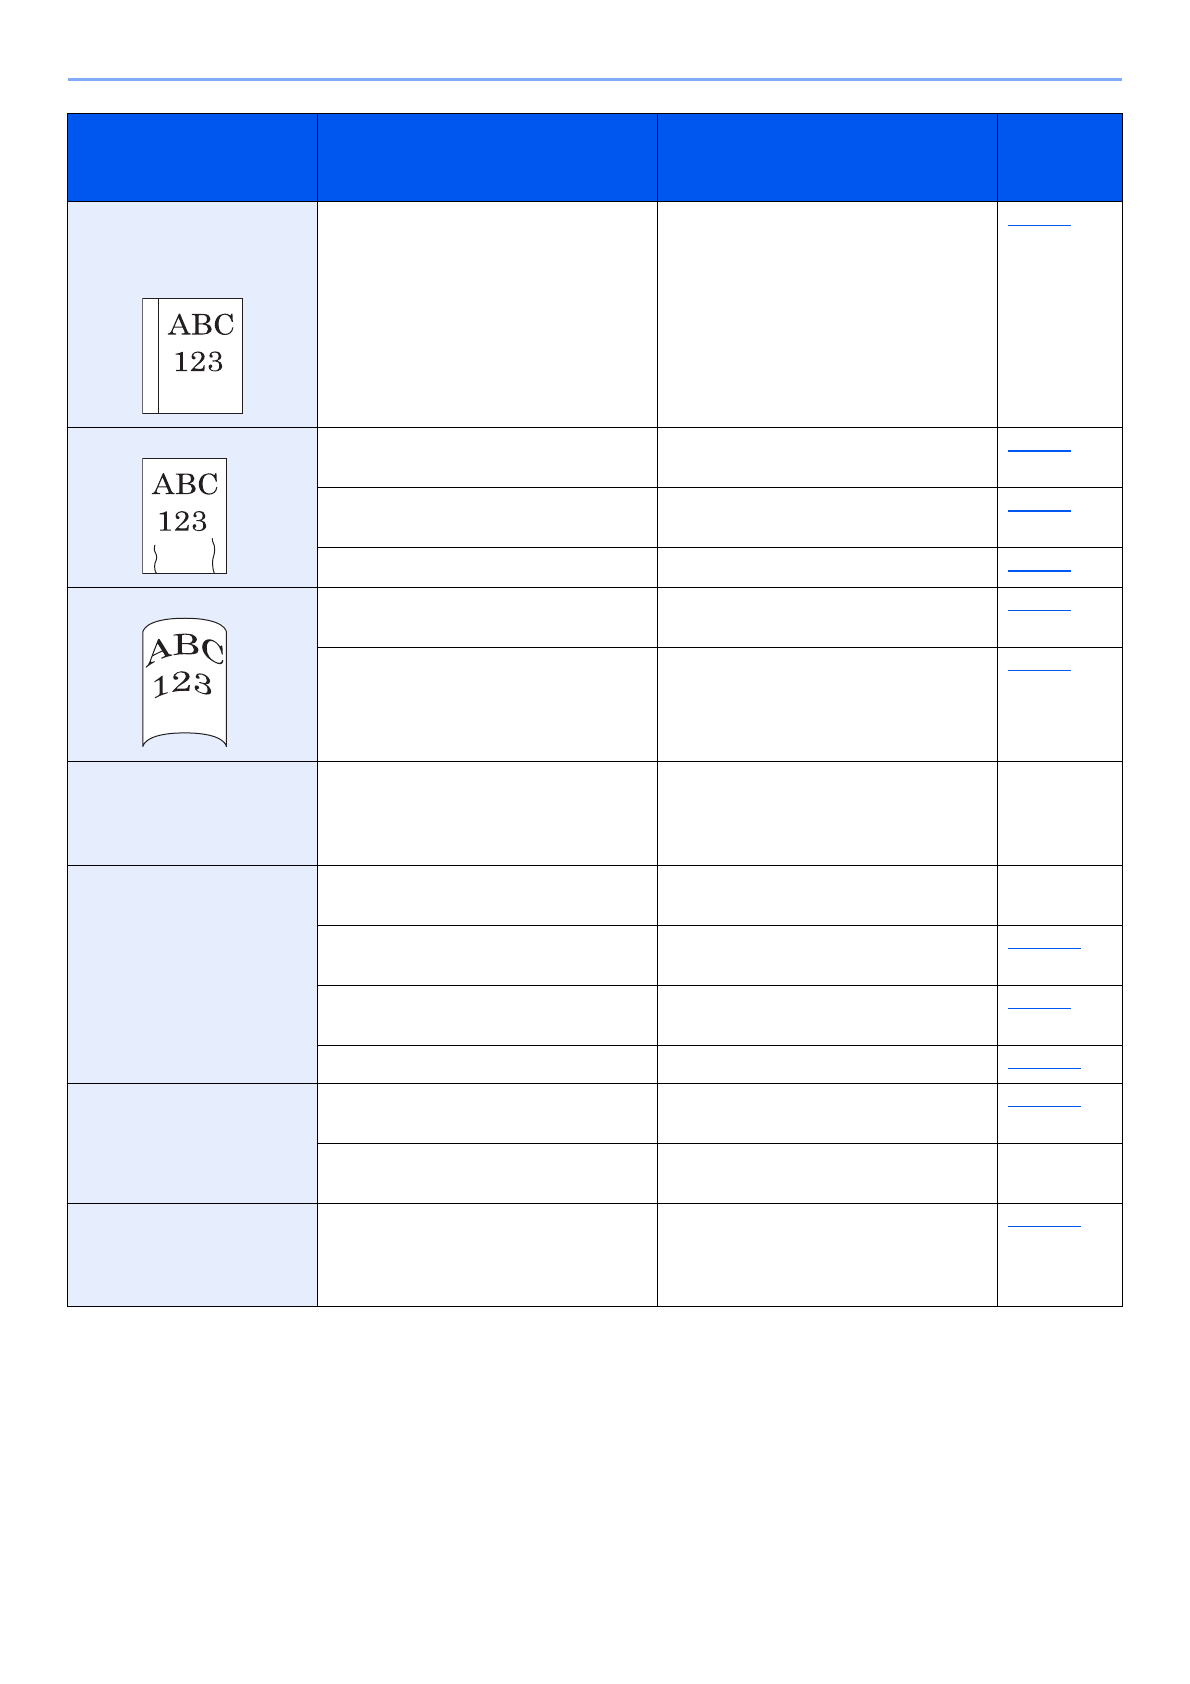The height and width of the screenshot is (1684, 1190).
Task: Click the third blue header cell
Action: coord(827,158)
